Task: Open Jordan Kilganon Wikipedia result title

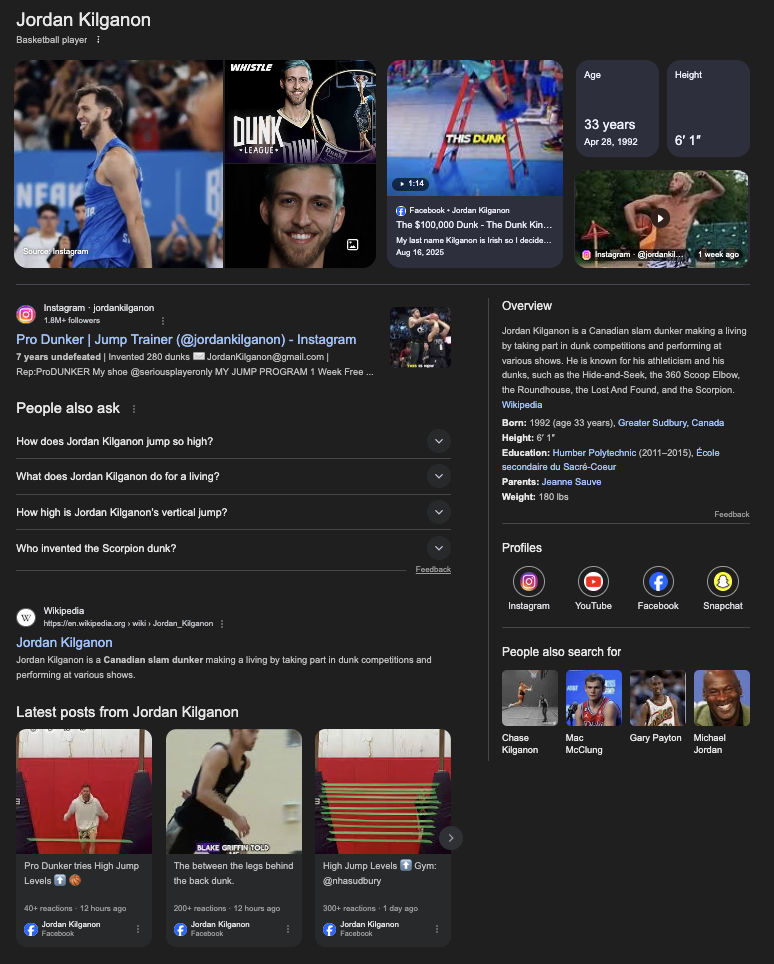Action: click(64, 642)
